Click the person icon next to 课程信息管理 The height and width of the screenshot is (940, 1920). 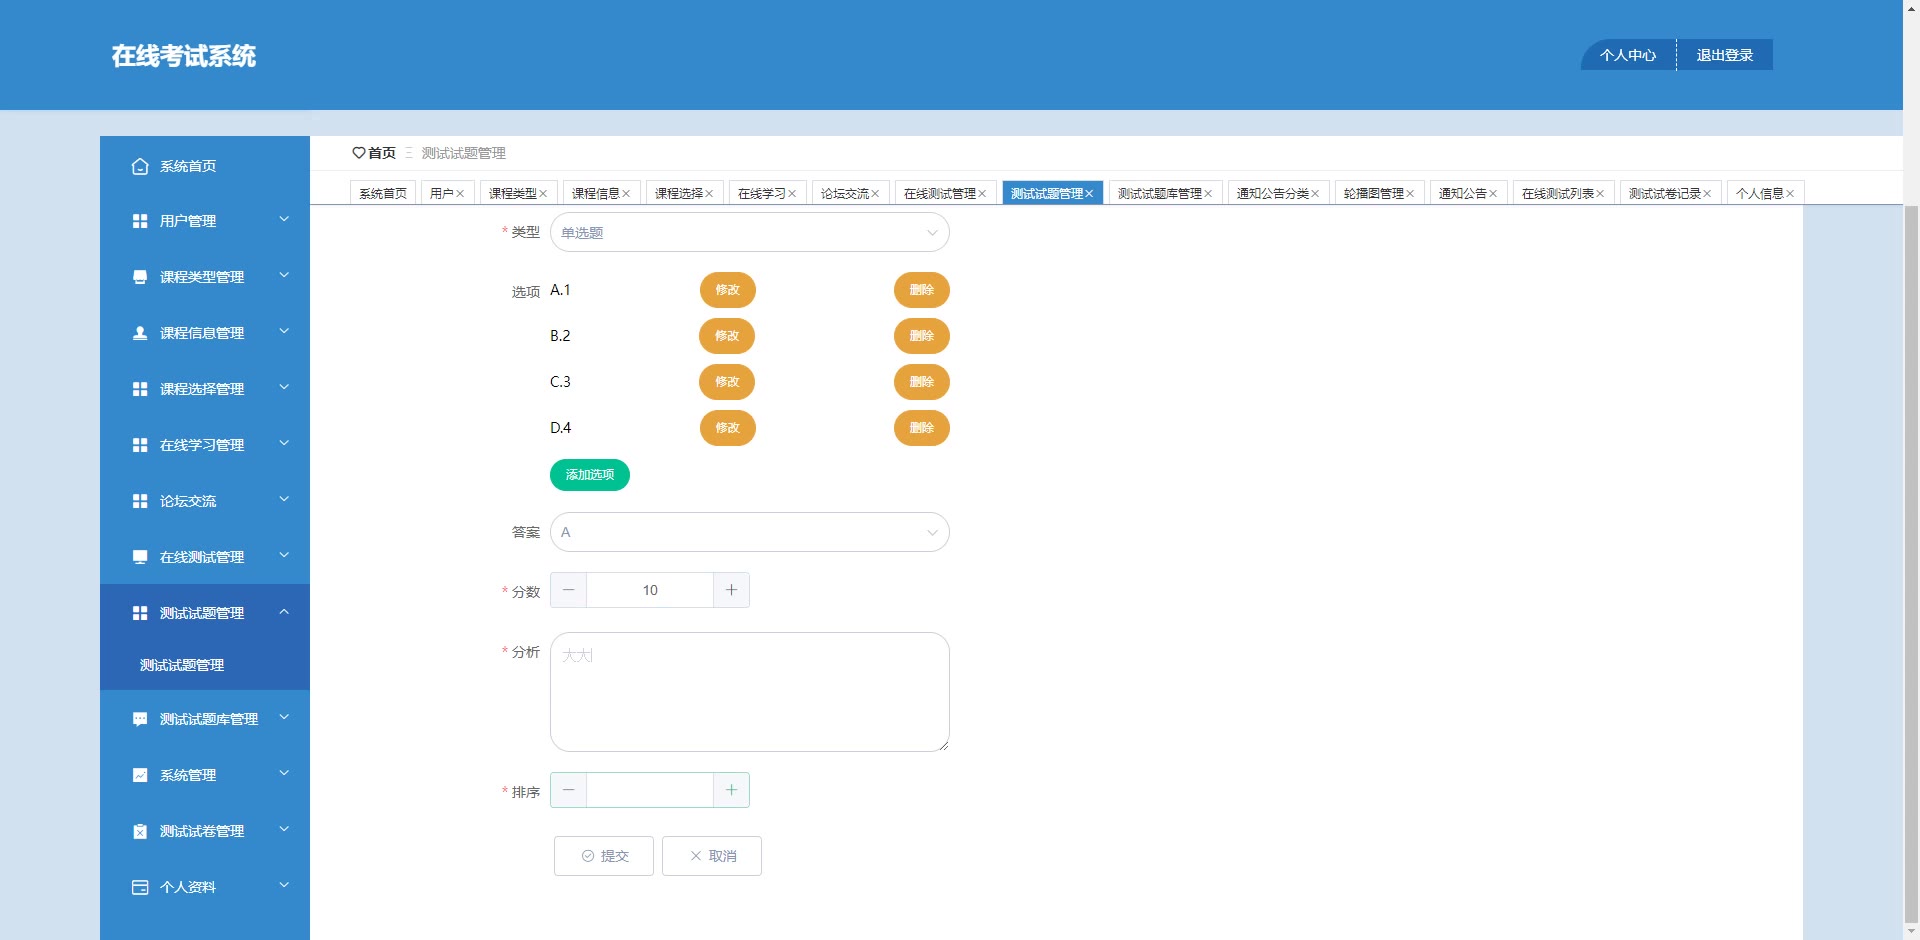tap(140, 333)
